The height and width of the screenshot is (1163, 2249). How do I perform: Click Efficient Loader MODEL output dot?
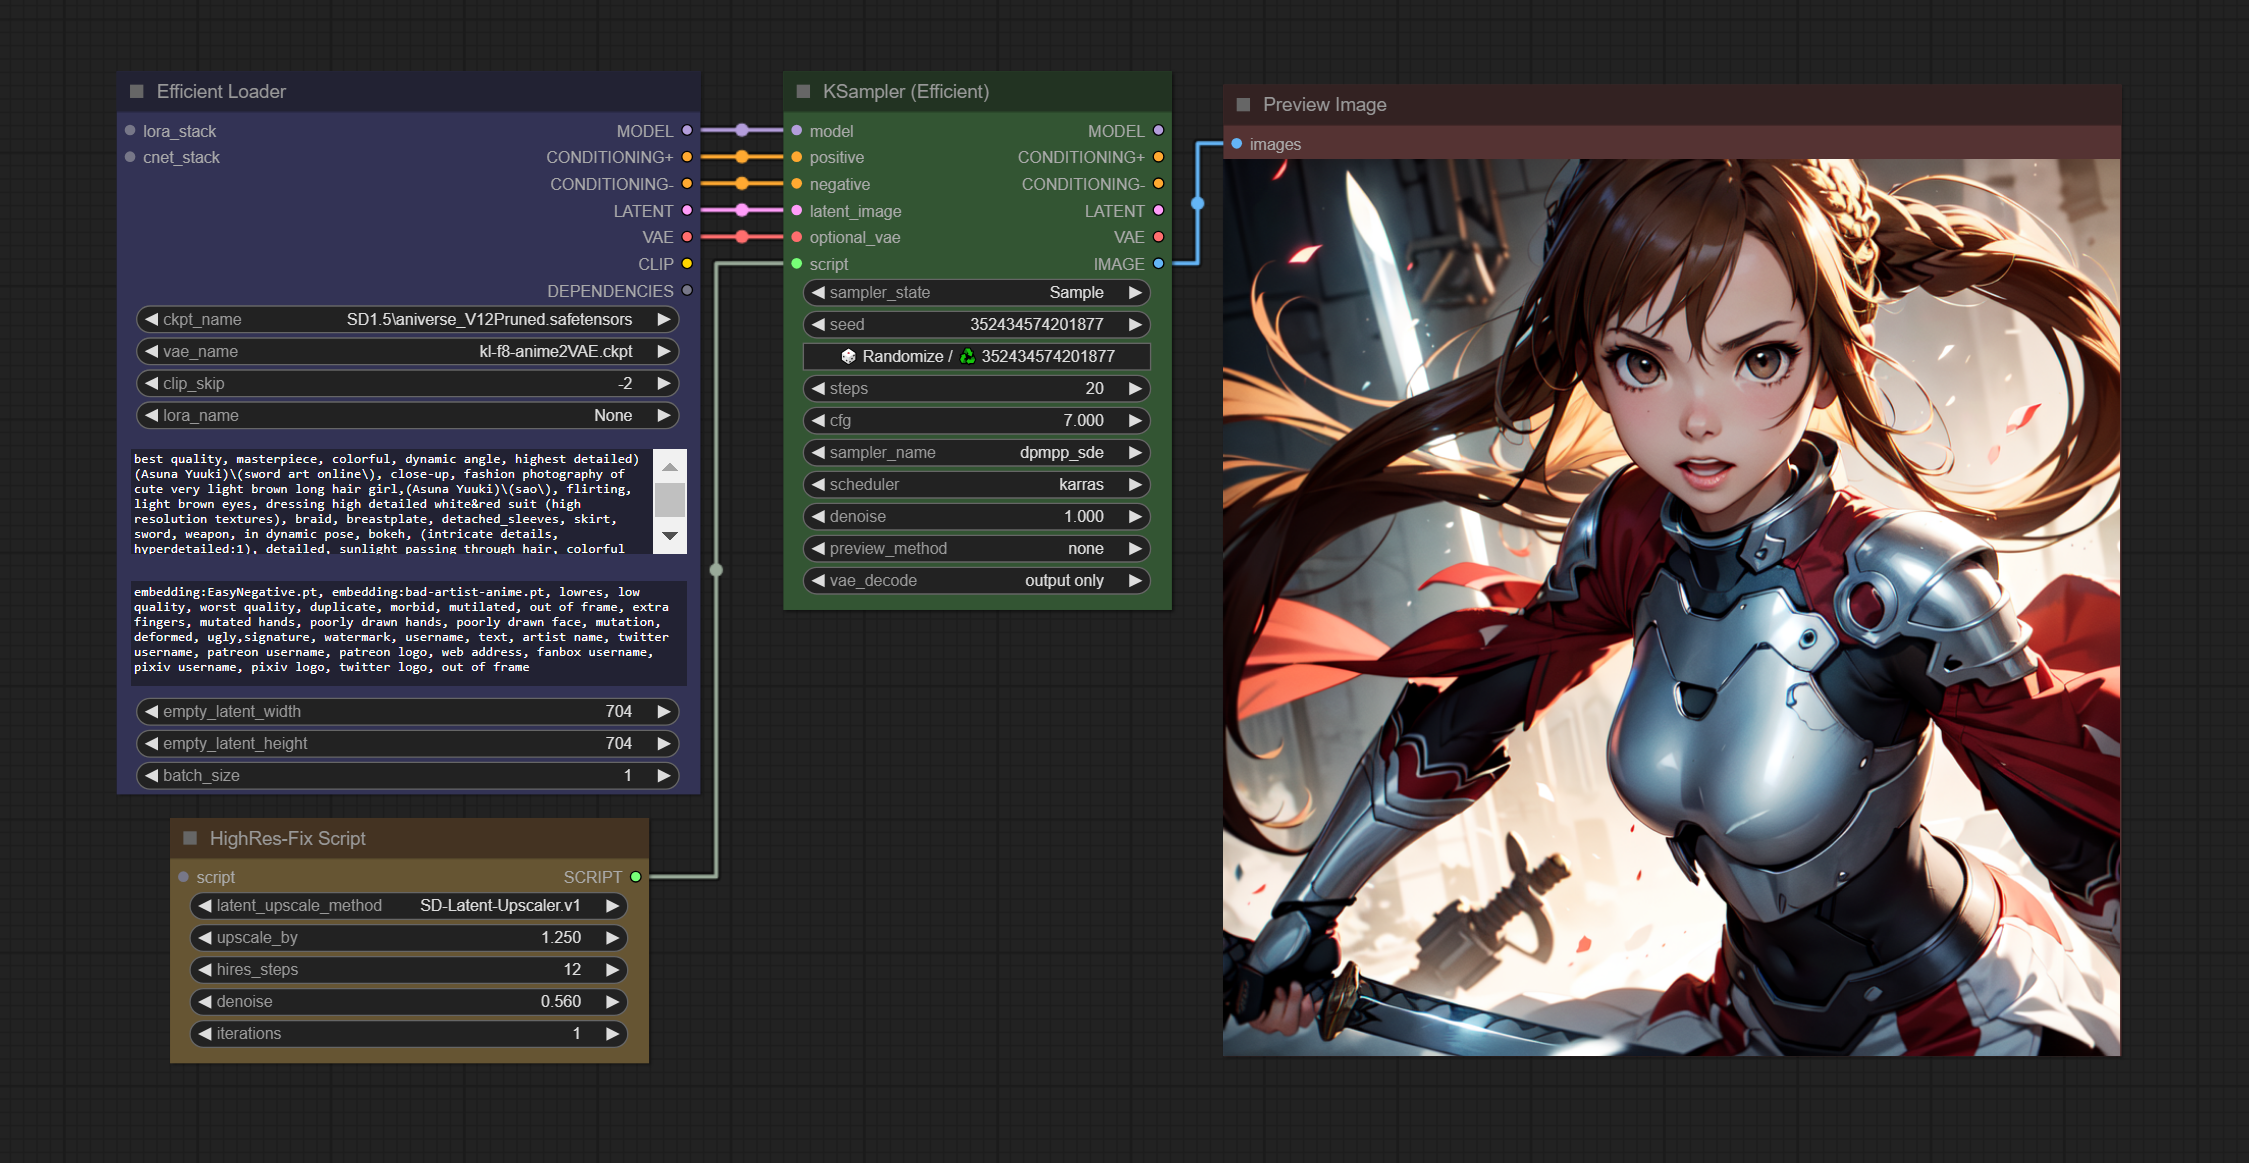[x=687, y=130]
